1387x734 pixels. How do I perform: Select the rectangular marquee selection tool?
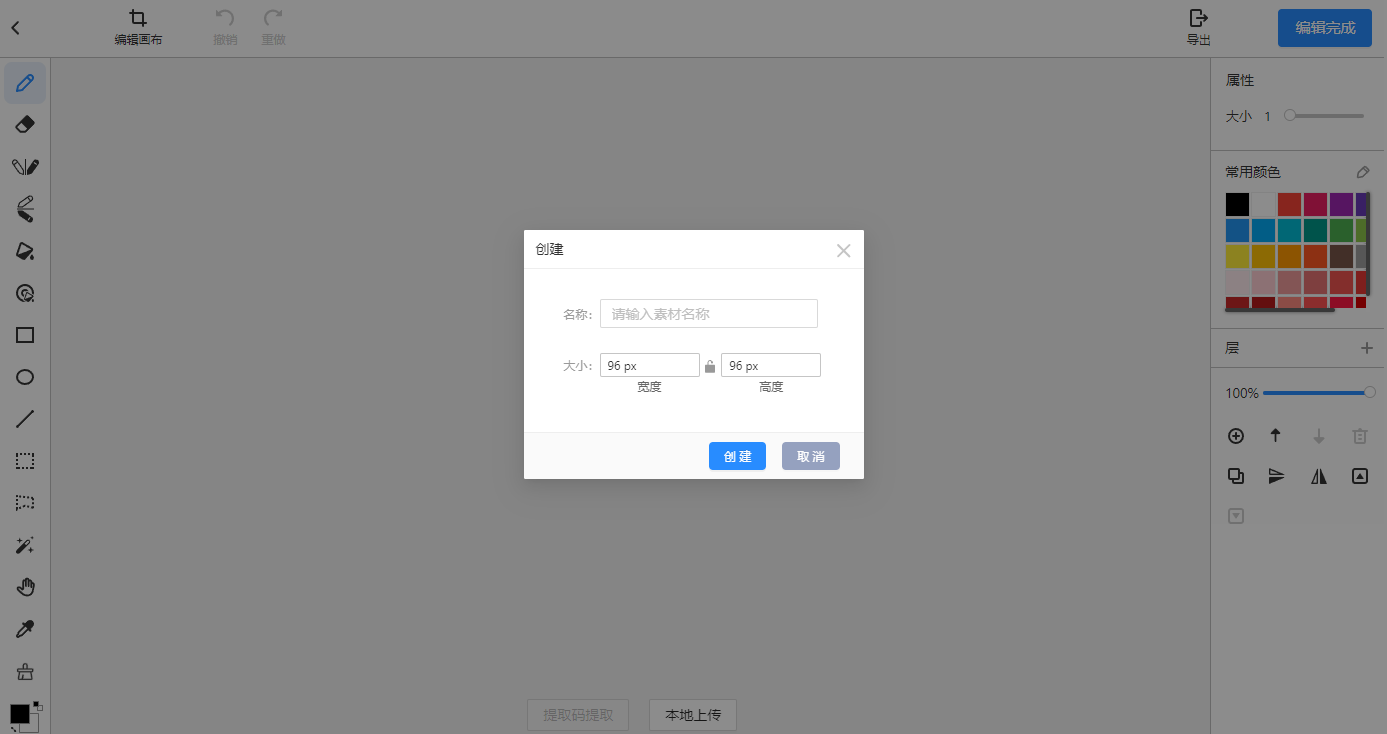click(x=25, y=461)
